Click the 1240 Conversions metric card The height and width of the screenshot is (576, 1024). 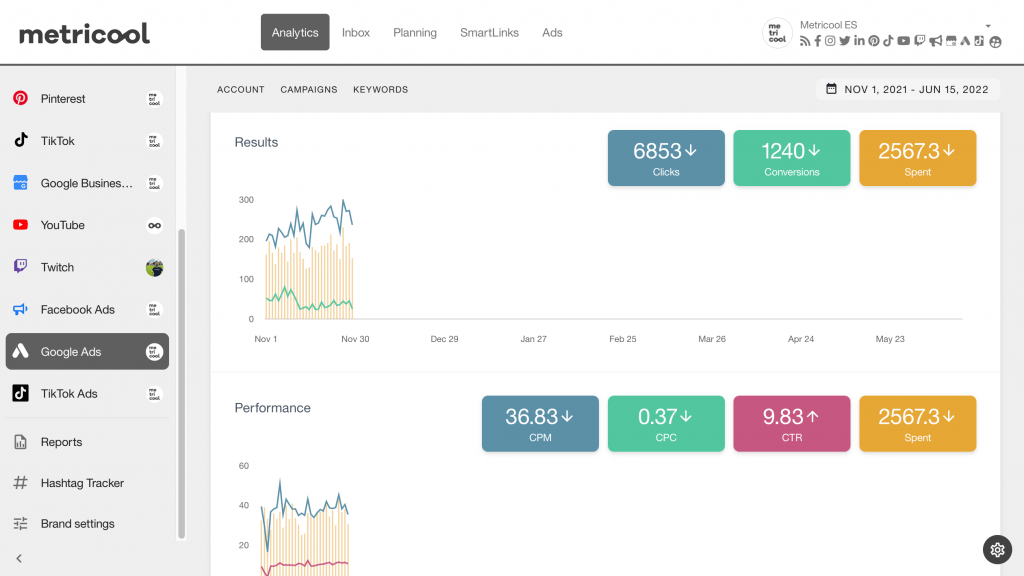point(792,158)
